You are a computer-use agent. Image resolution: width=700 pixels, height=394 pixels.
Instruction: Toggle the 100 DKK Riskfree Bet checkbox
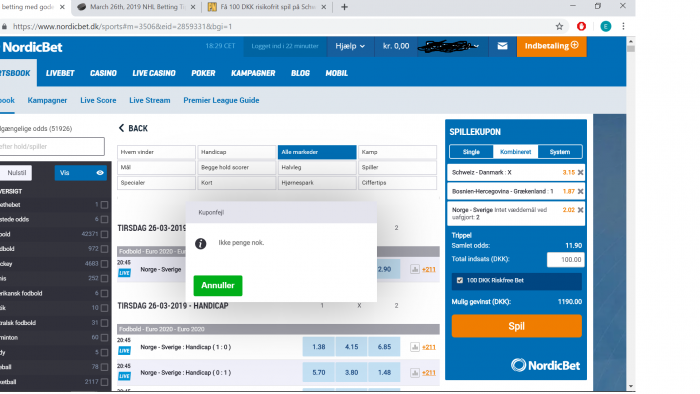(x=459, y=280)
